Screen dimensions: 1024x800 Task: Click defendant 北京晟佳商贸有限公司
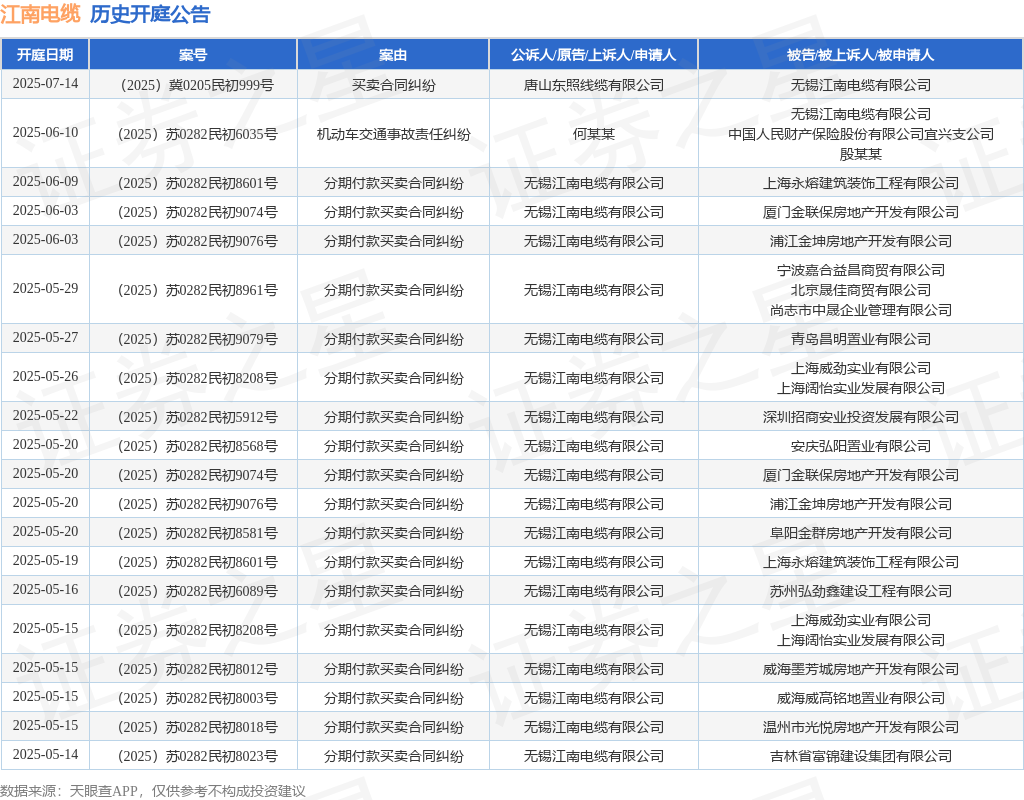tap(861, 290)
